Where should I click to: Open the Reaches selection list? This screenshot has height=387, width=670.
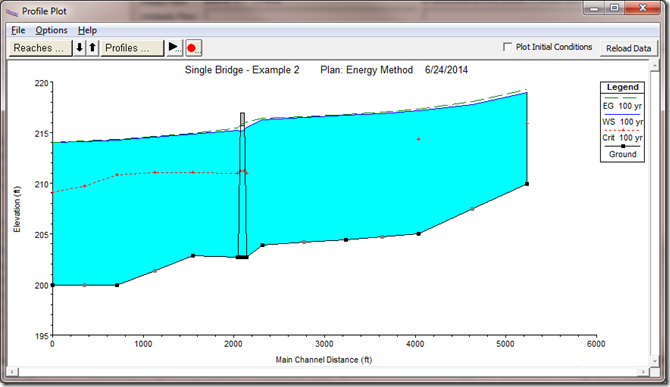coord(40,48)
